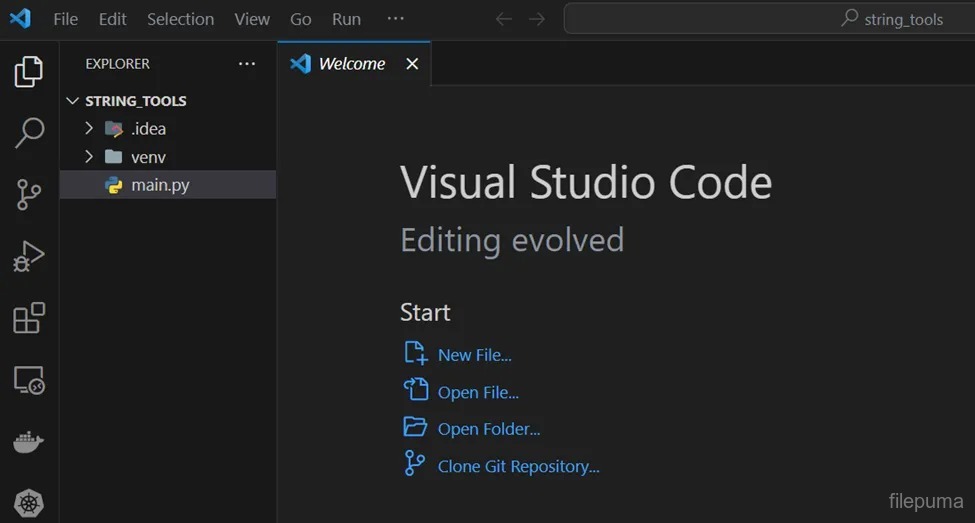975x523 pixels.
Task: Open the Run menu
Action: click(346, 19)
